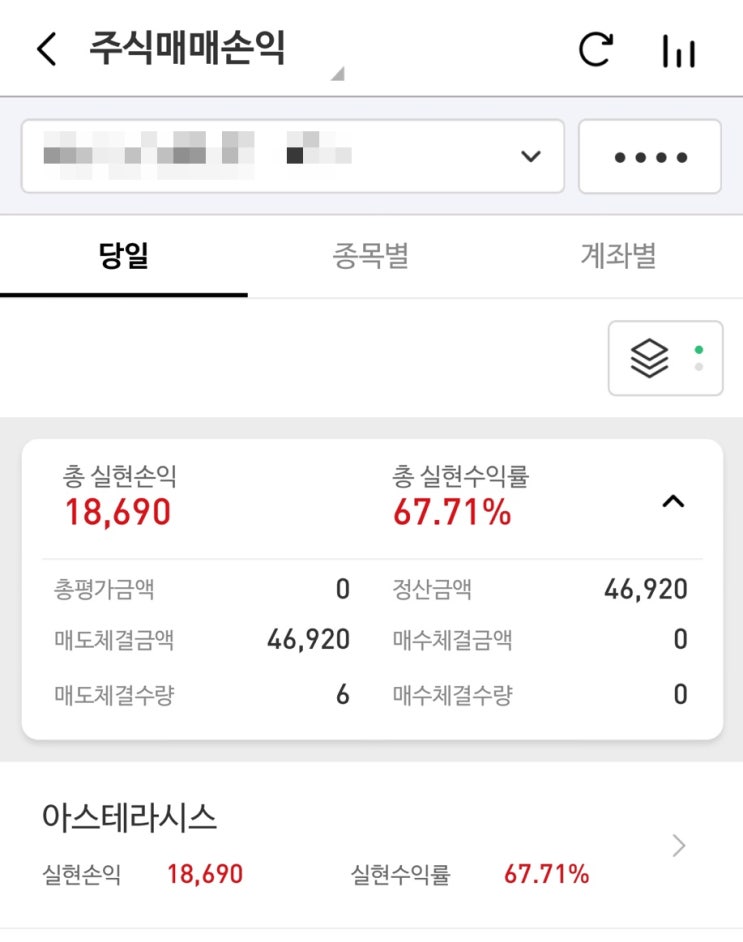Switch to the 종목별 tab
The height and width of the screenshot is (942, 743).
(x=371, y=256)
